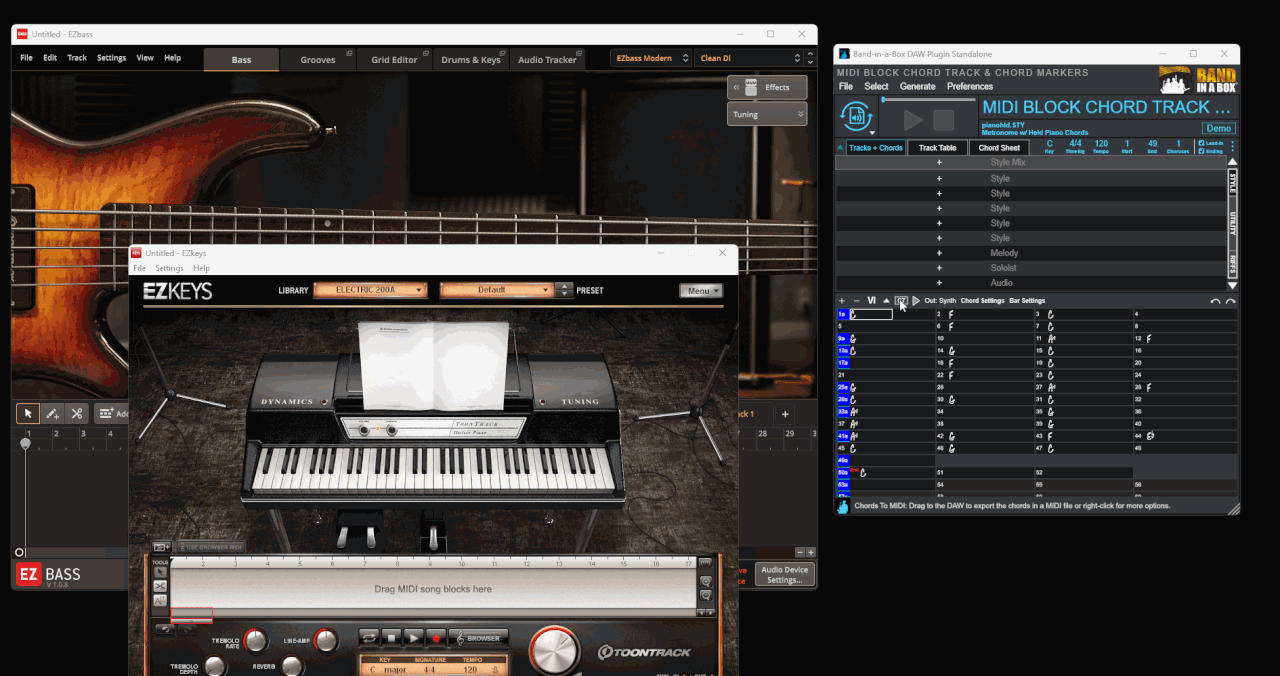Toggle the Lead-in checkbox
Viewport: 1280px width, 676px height.
(1201, 144)
